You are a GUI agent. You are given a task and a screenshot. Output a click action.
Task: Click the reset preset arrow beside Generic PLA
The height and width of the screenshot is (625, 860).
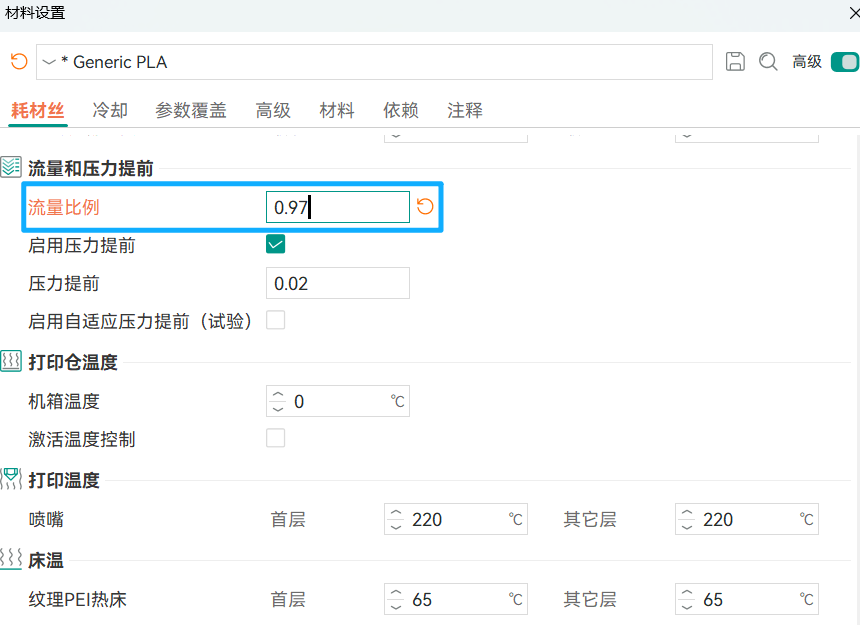point(18,62)
